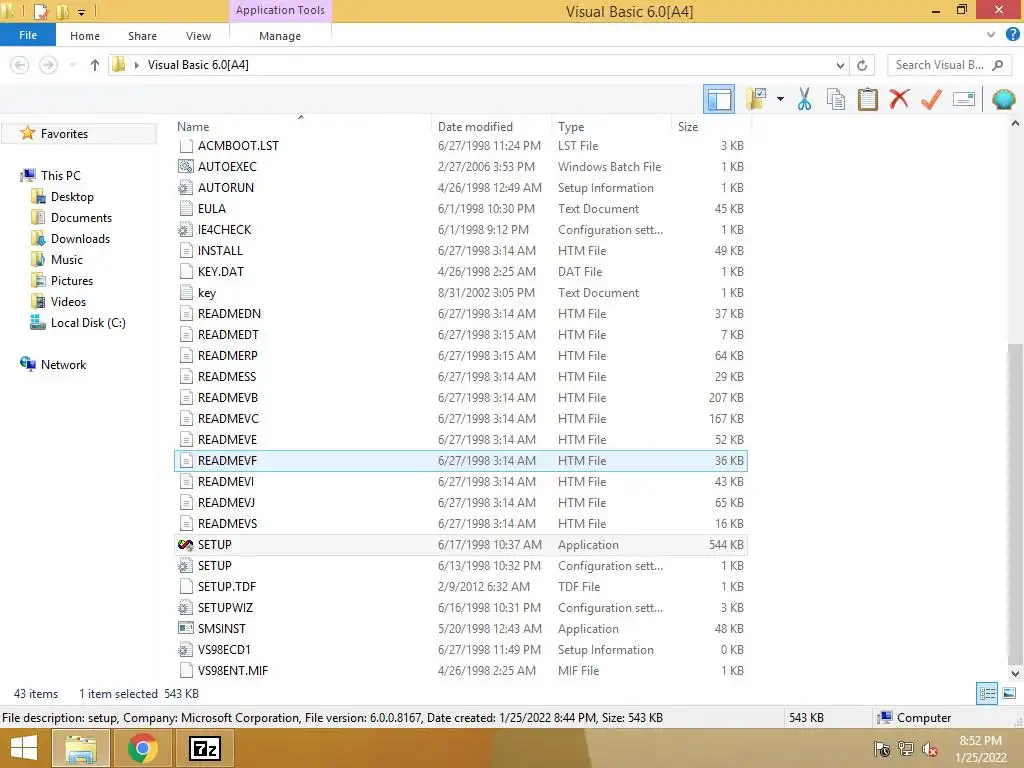Toggle the navigation pane layout button

coord(719,99)
